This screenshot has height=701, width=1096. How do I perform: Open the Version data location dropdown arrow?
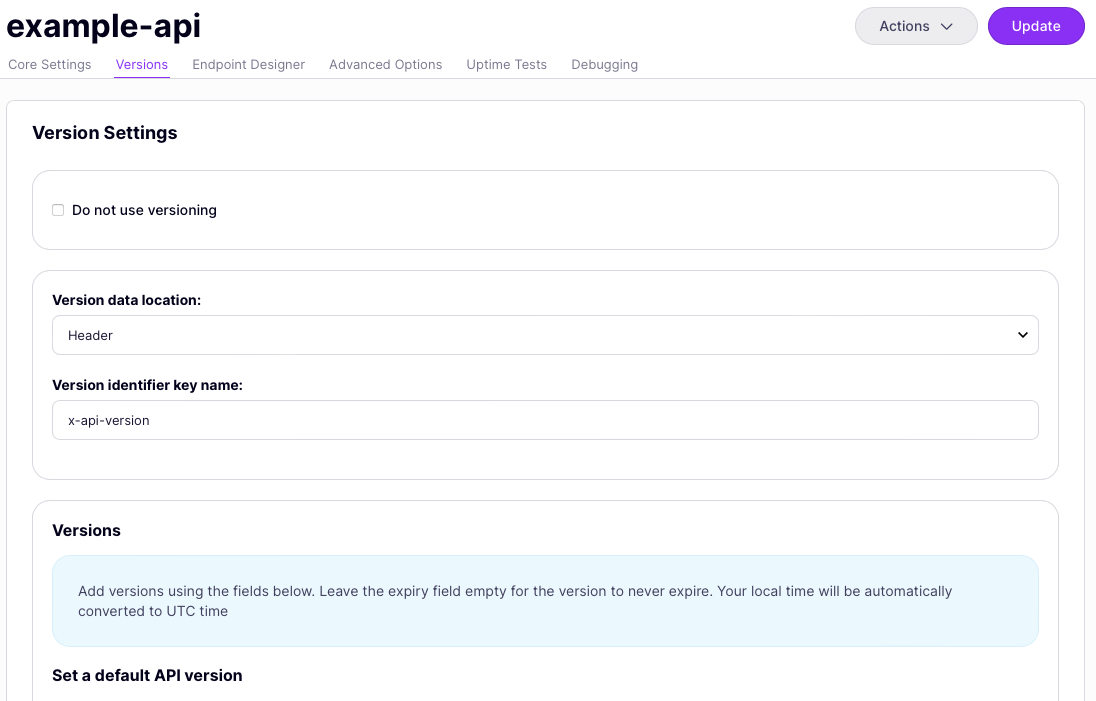coord(1022,335)
